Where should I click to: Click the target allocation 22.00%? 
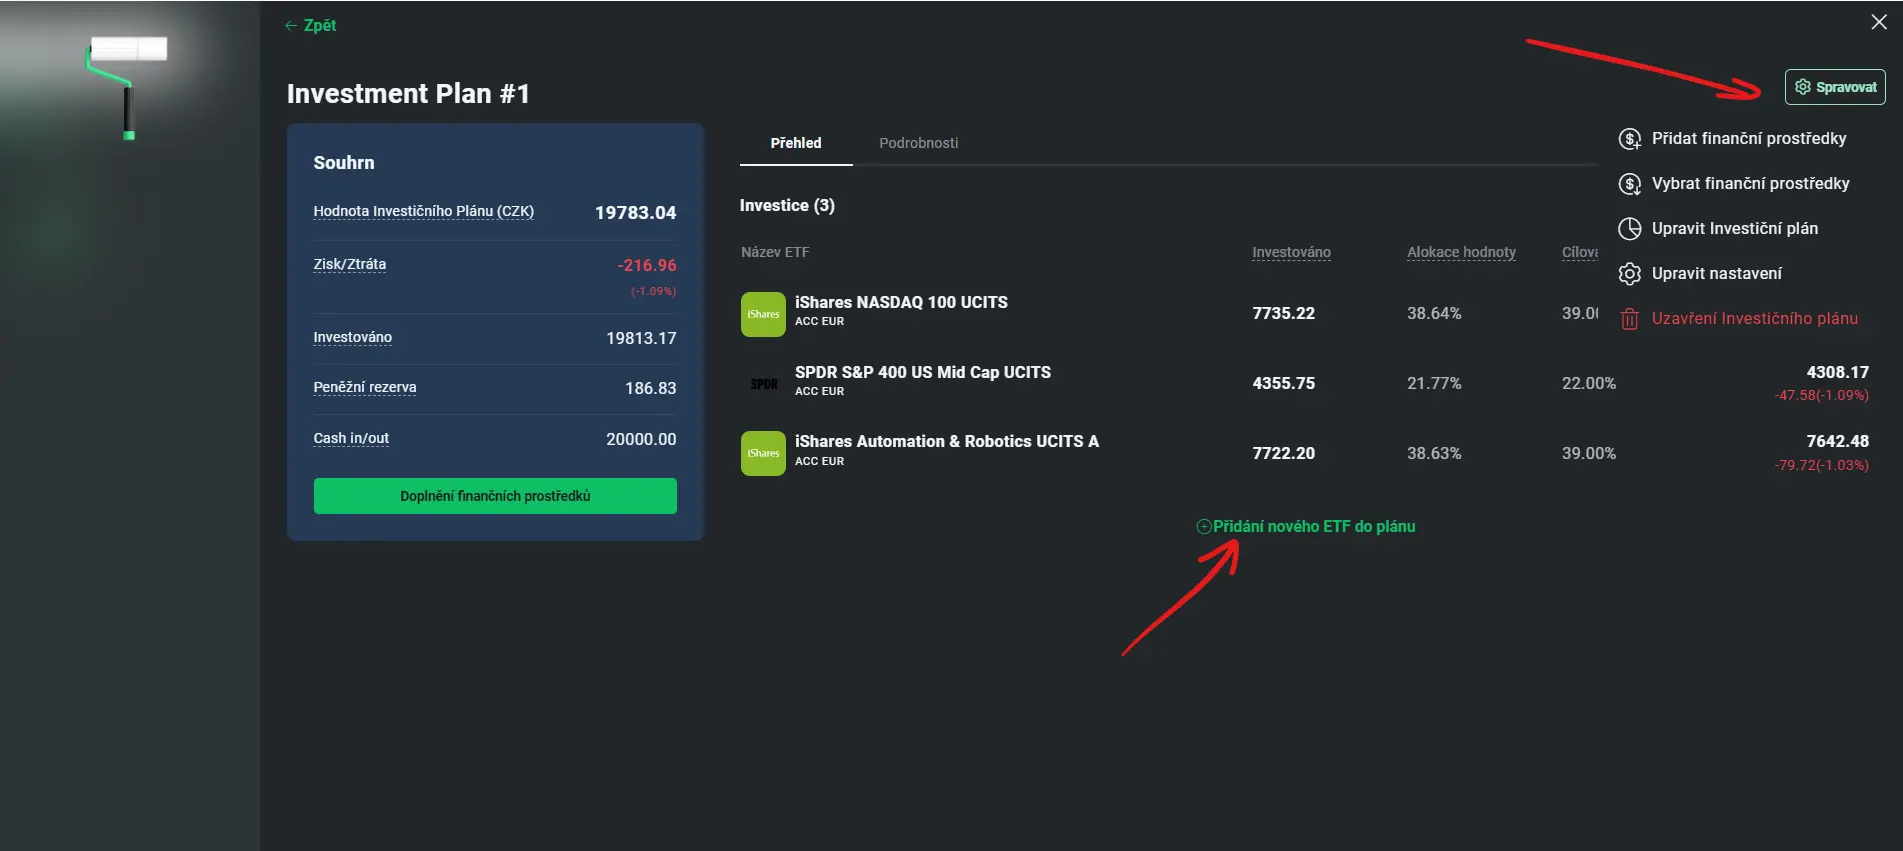1589,383
